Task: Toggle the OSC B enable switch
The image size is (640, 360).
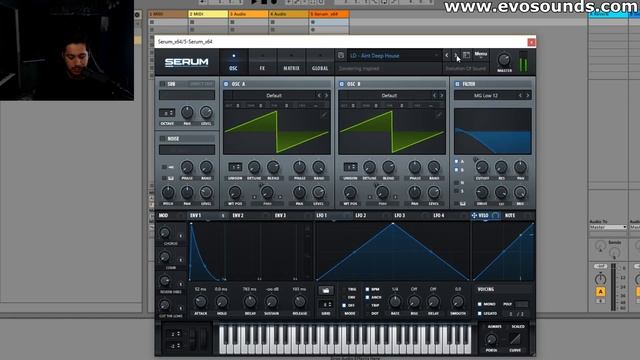Action: (341, 84)
